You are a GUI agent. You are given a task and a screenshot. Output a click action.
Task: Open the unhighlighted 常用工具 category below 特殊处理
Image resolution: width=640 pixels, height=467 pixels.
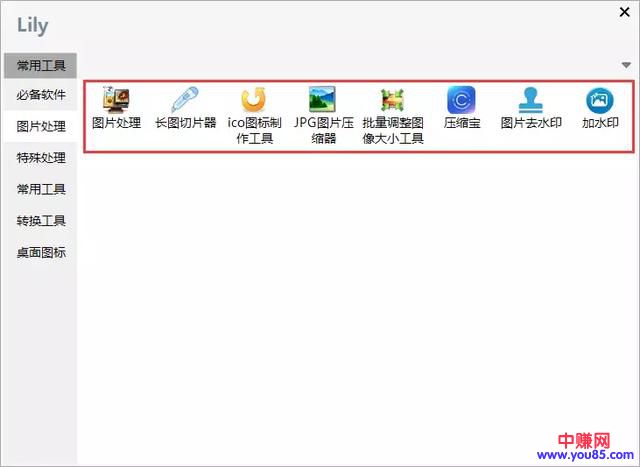(40, 189)
